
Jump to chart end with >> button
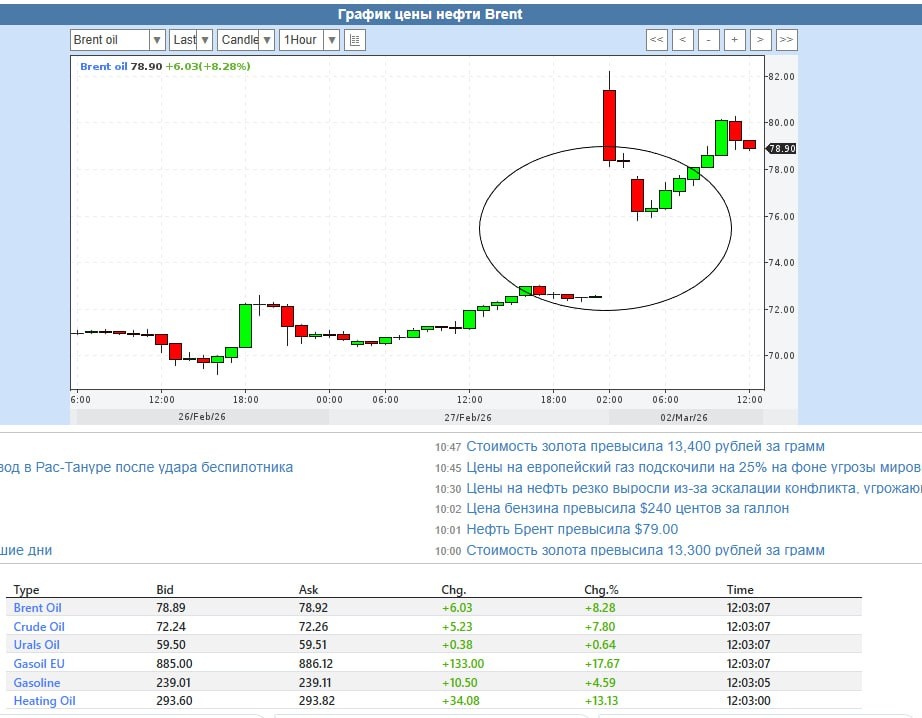click(786, 40)
